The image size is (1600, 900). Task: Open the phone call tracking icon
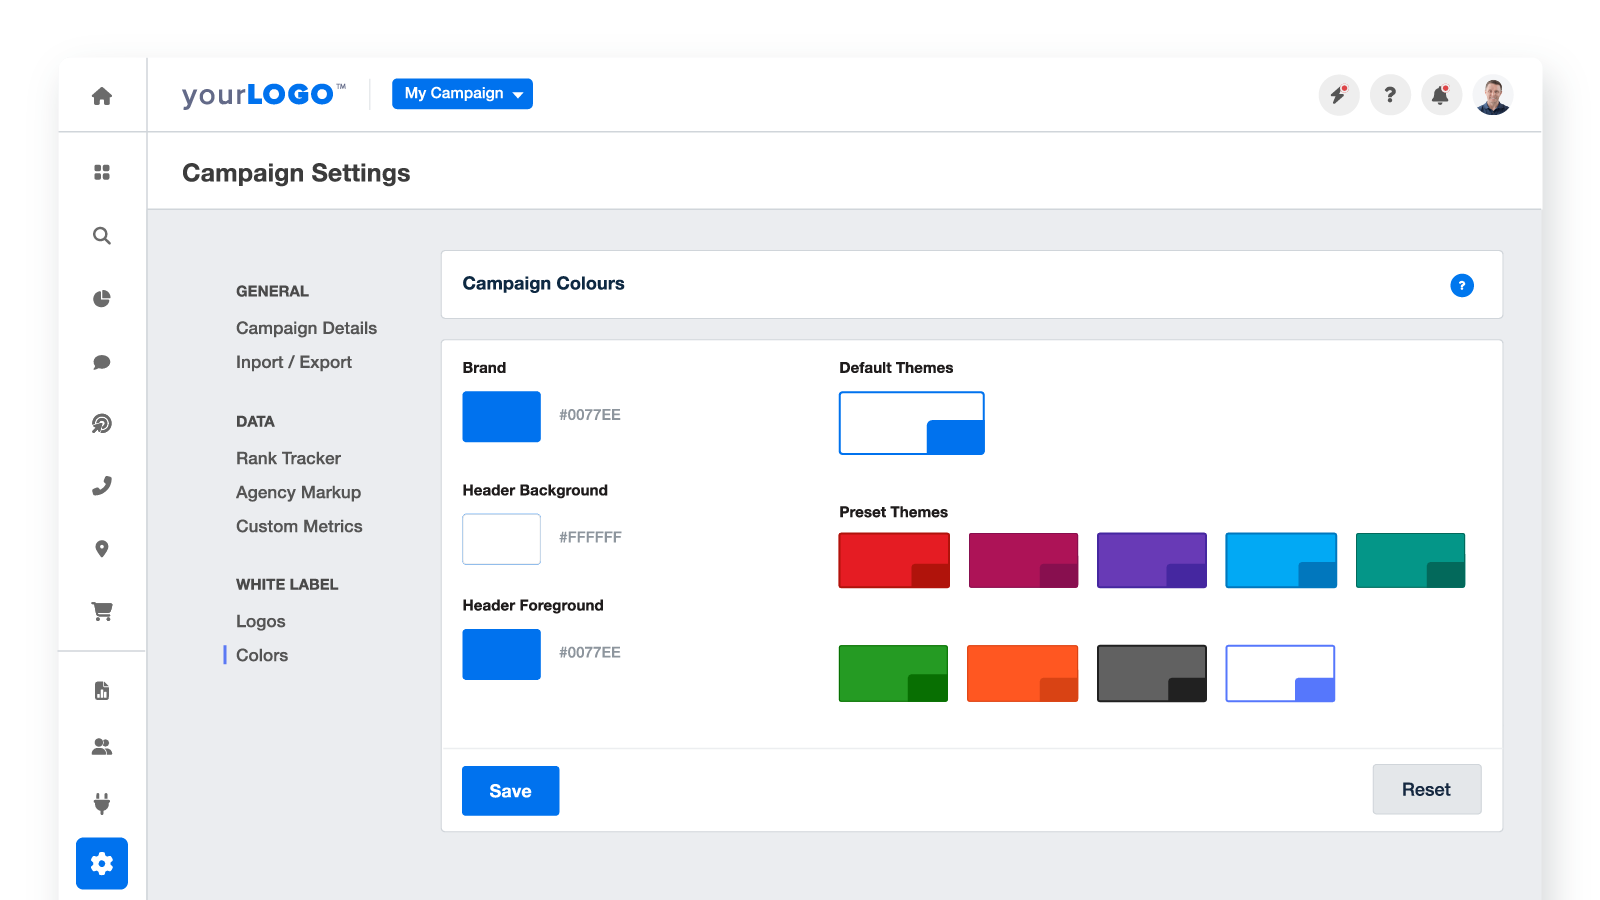pyautogui.click(x=102, y=486)
